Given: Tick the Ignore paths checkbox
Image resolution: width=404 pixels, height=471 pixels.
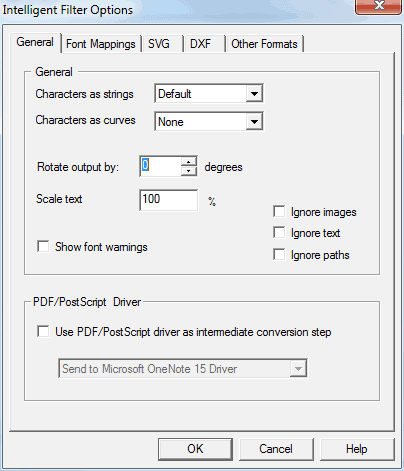Looking at the screenshot, I should [279, 254].
